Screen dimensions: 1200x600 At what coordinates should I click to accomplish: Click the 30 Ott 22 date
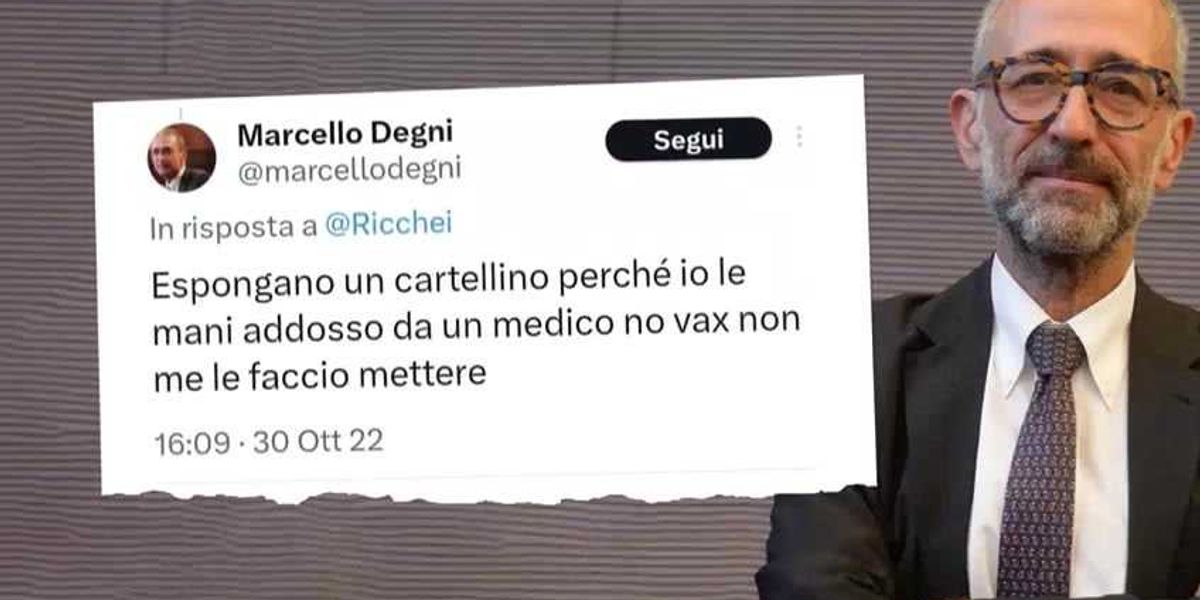(x=318, y=441)
